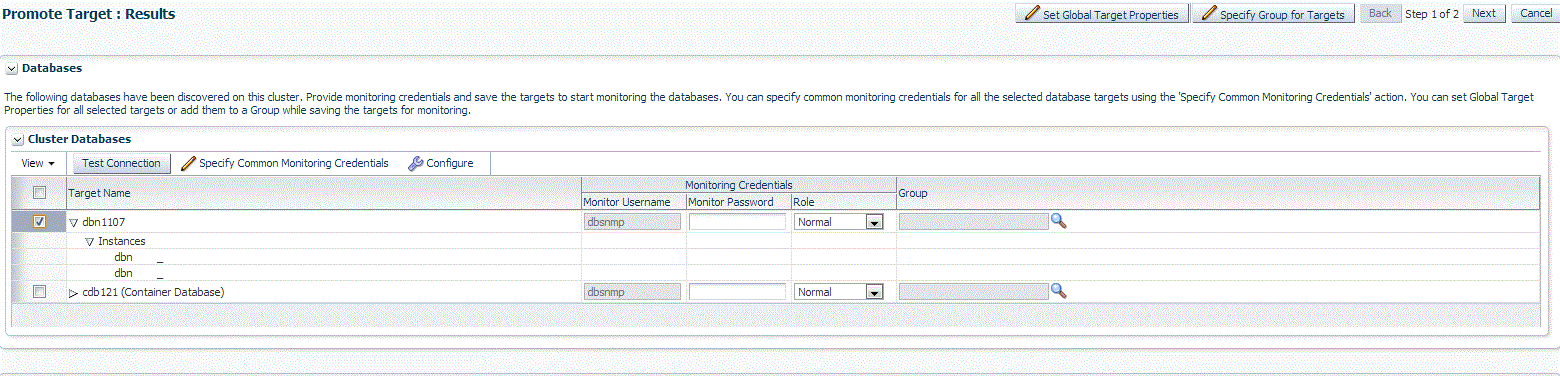Click the Monitor Password field for dbn1107

tap(737, 222)
